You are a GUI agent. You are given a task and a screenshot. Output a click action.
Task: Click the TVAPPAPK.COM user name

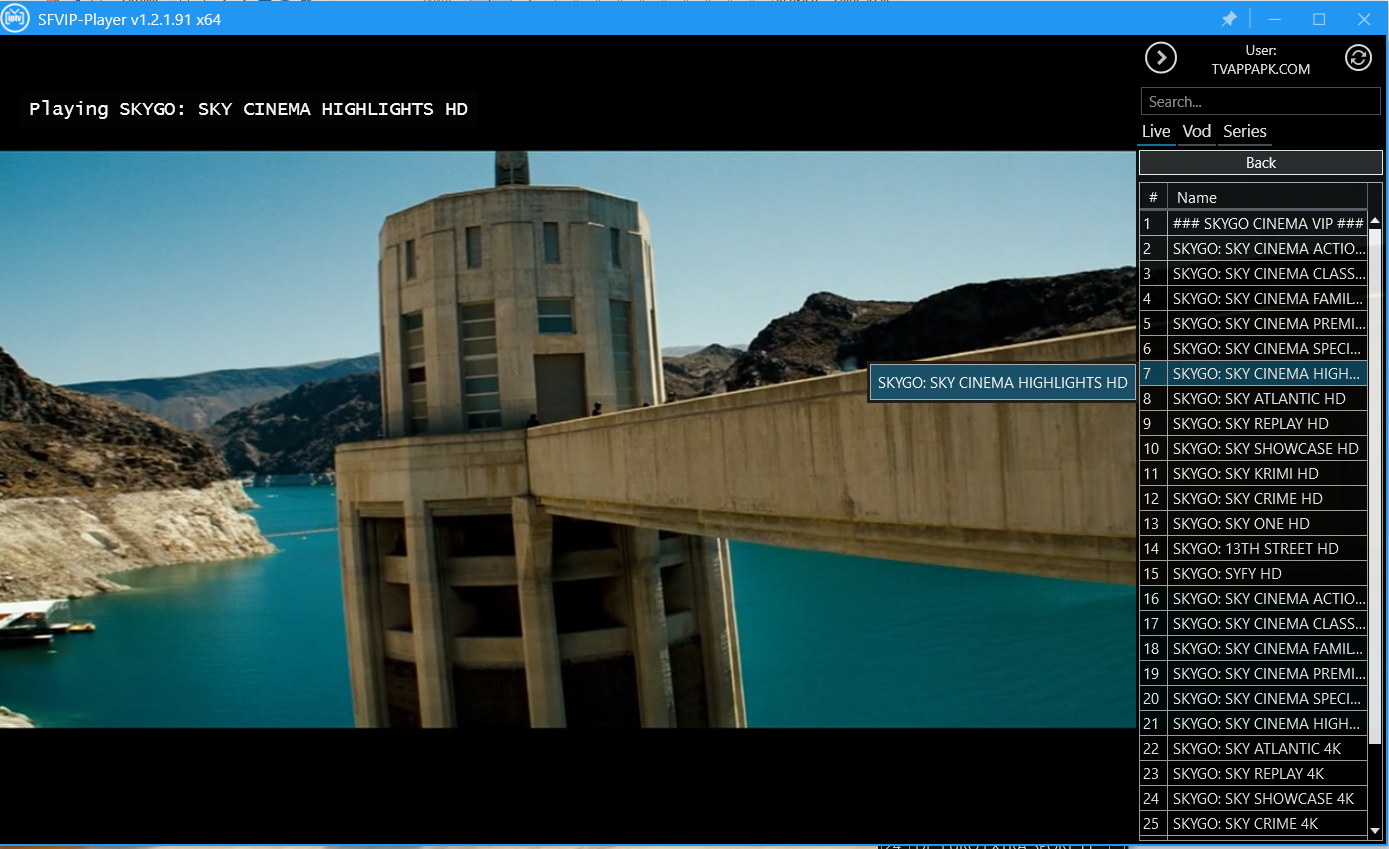click(1260, 69)
